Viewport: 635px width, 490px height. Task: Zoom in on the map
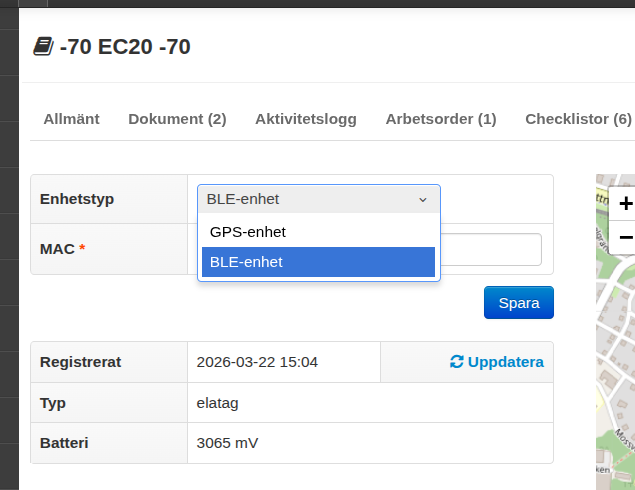point(625,204)
